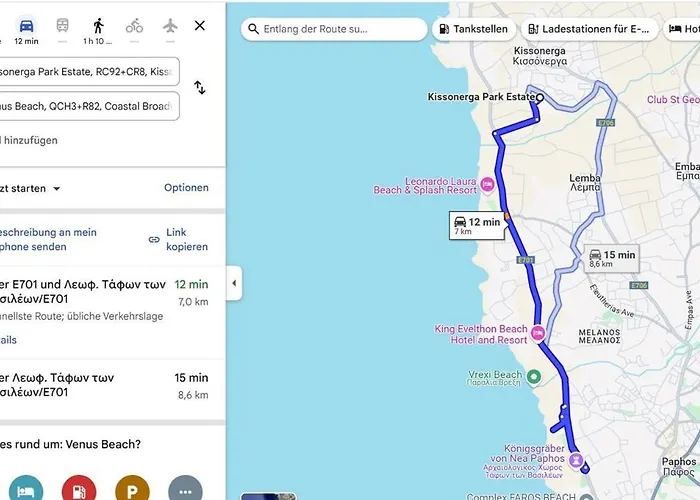700x500 pixels.
Task: Open the departure time dropdown
Action: (29, 188)
